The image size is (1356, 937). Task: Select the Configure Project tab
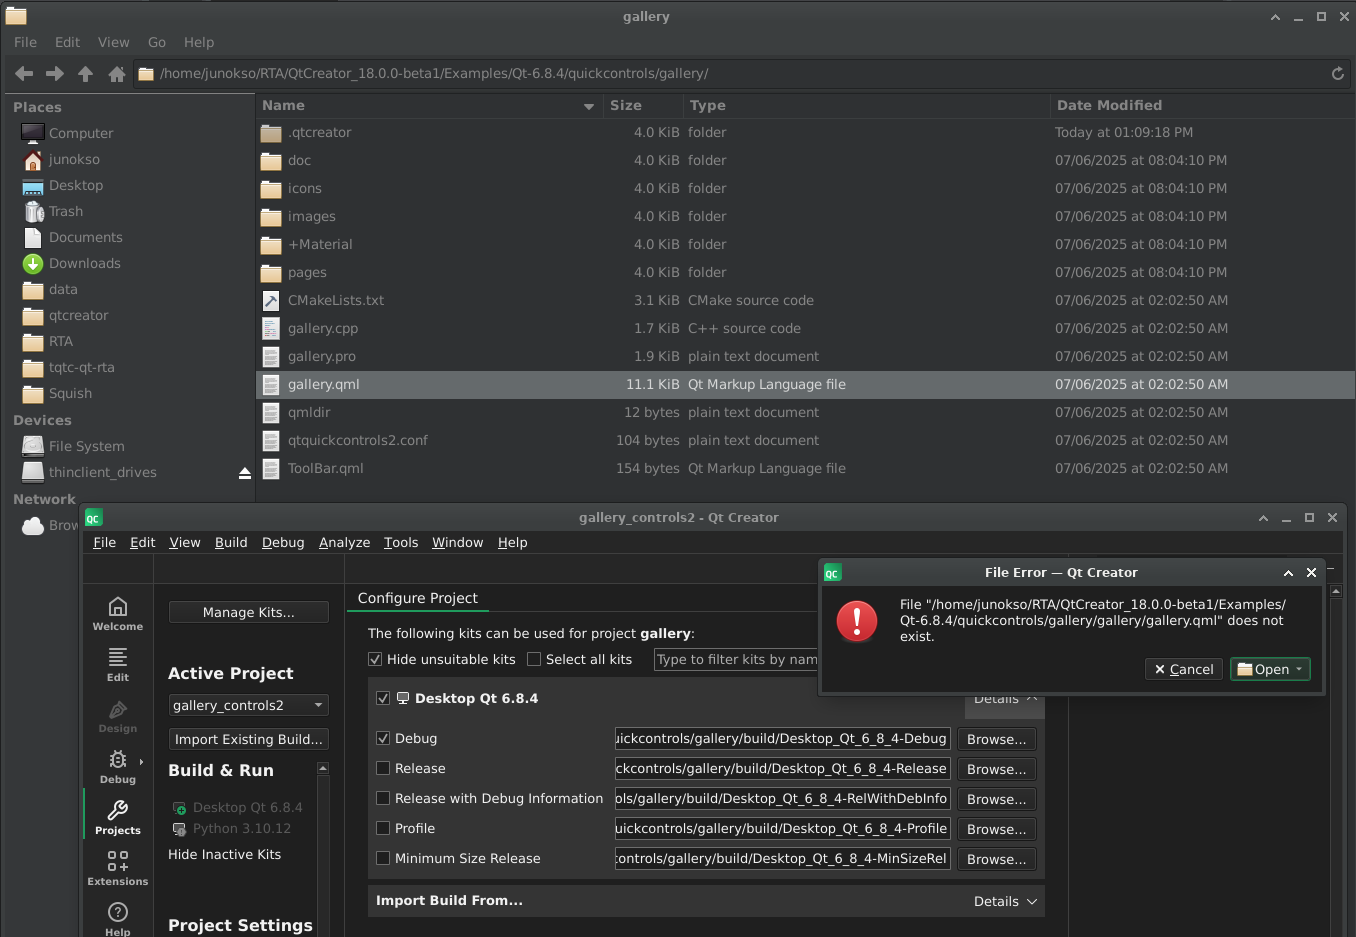pyautogui.click(x=418, y=598)
